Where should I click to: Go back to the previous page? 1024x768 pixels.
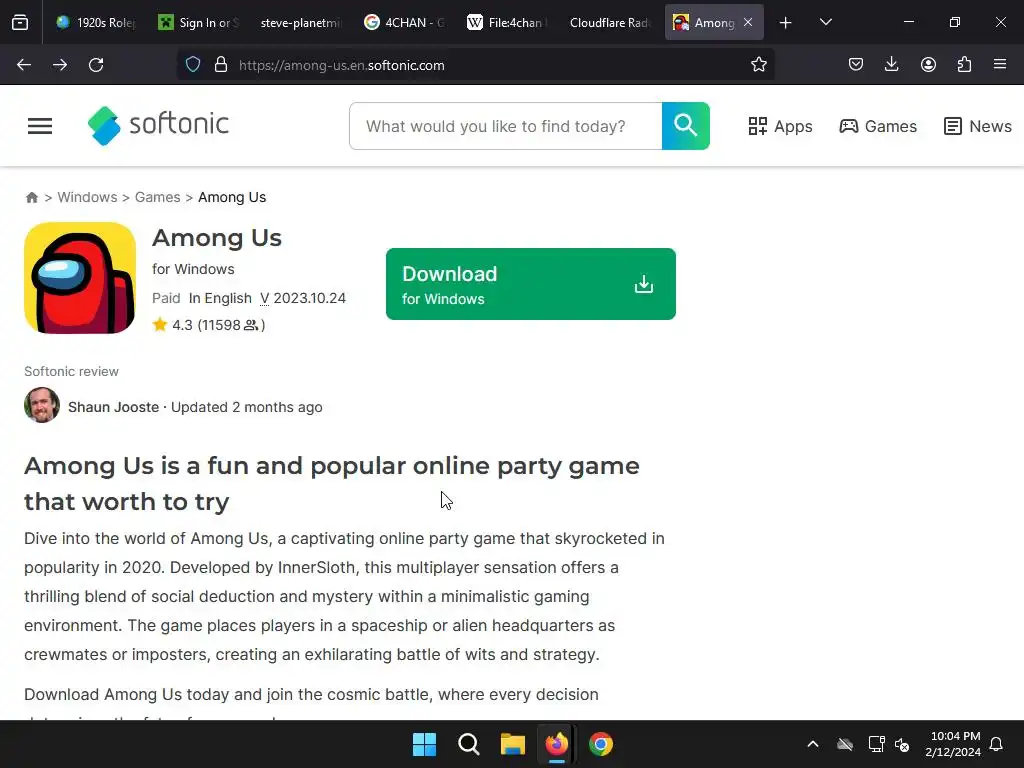point(24,65)
